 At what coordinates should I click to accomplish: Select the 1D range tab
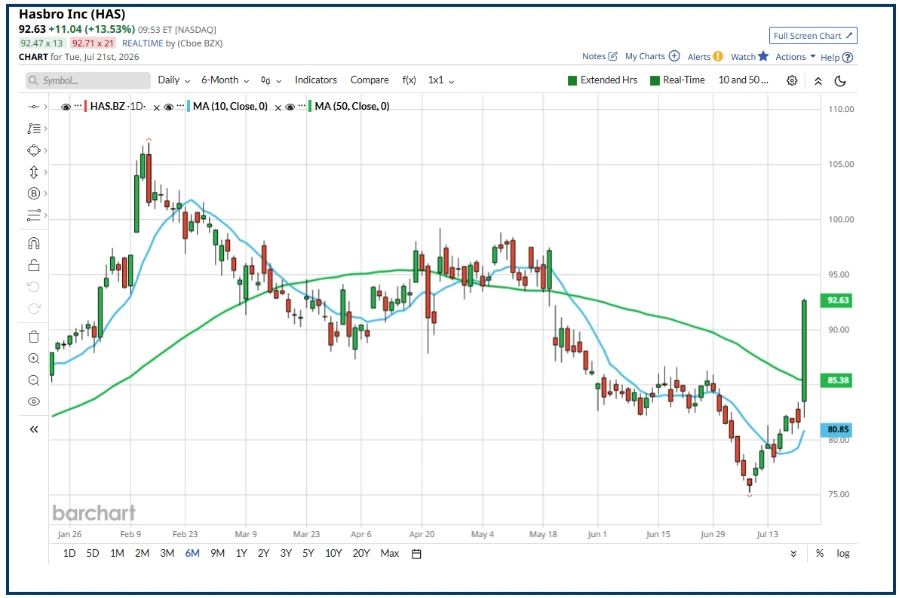pyautogui.click(x=69, y=553)
